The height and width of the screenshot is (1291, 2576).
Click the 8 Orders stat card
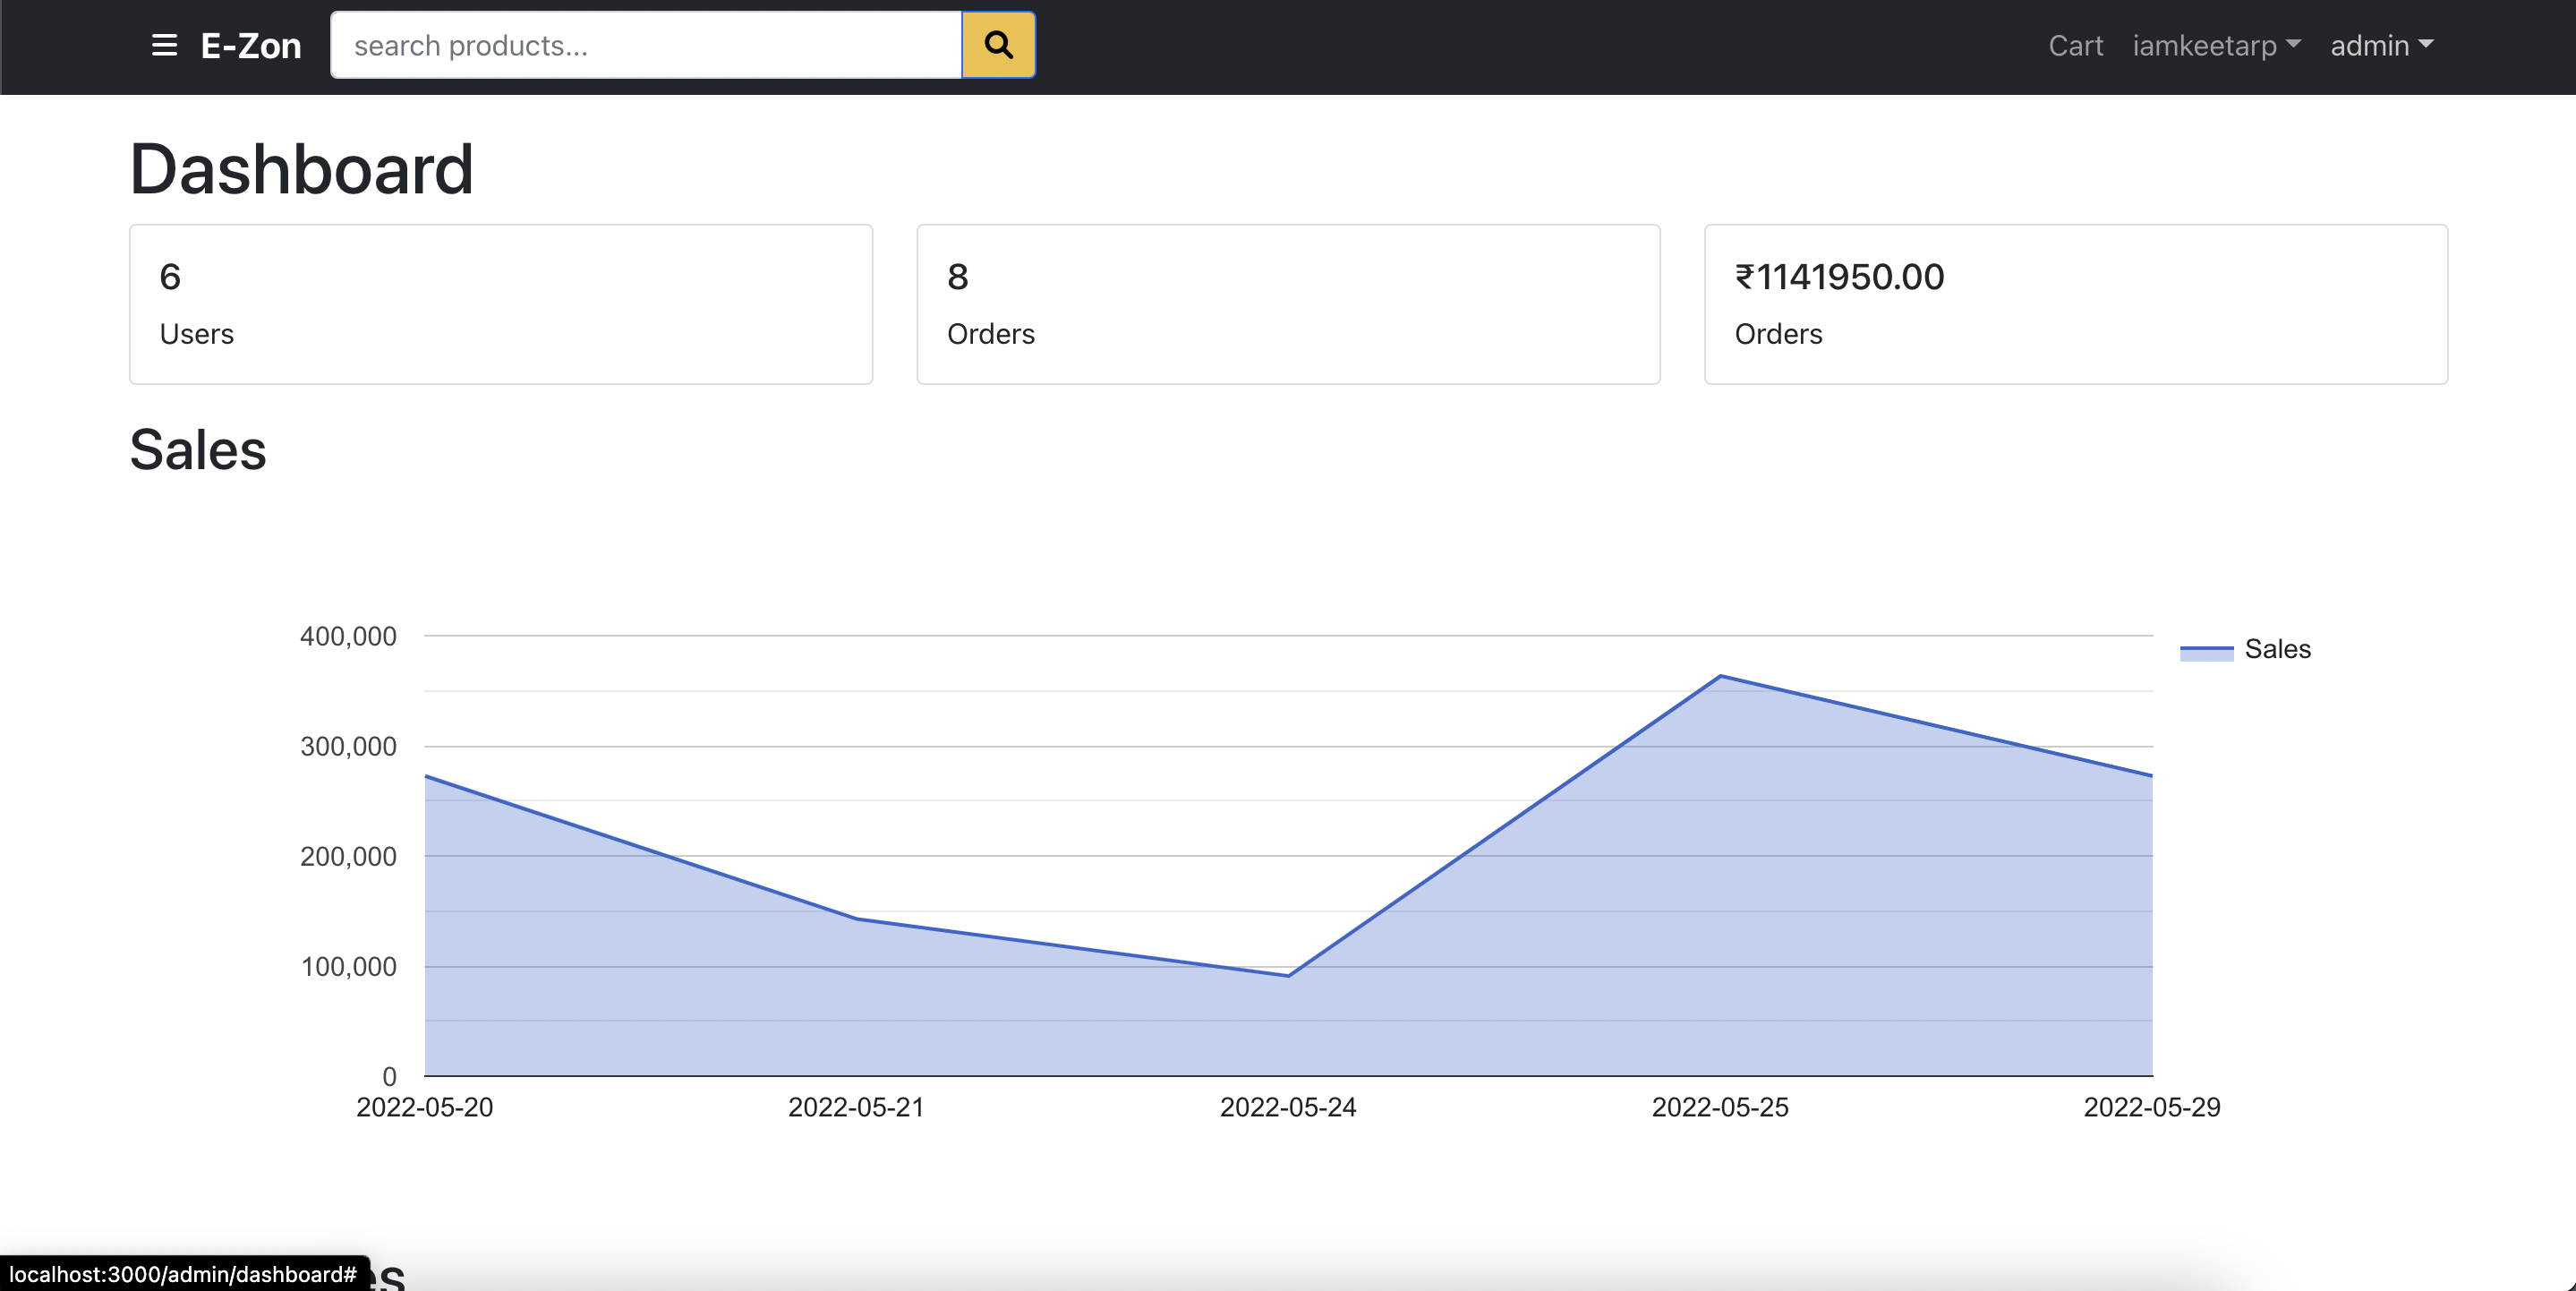1288,304
